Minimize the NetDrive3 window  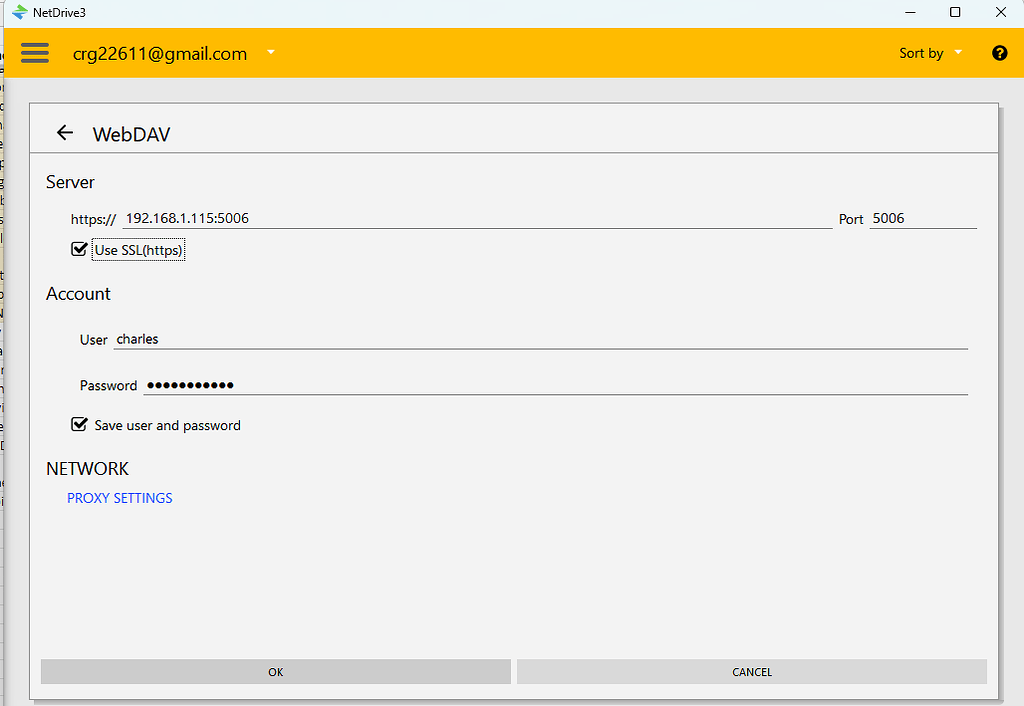coord(909,12)
